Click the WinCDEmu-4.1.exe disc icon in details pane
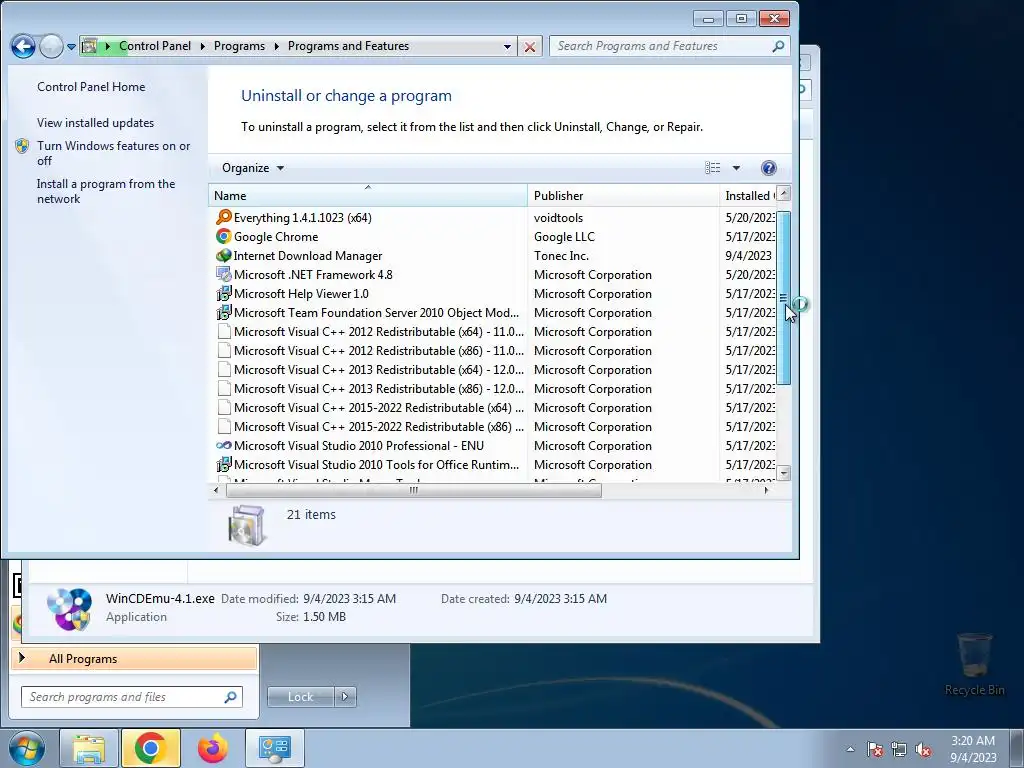The height and width of the screenshot is (768, 1024). pyautogui.click(x=69, y=609)
